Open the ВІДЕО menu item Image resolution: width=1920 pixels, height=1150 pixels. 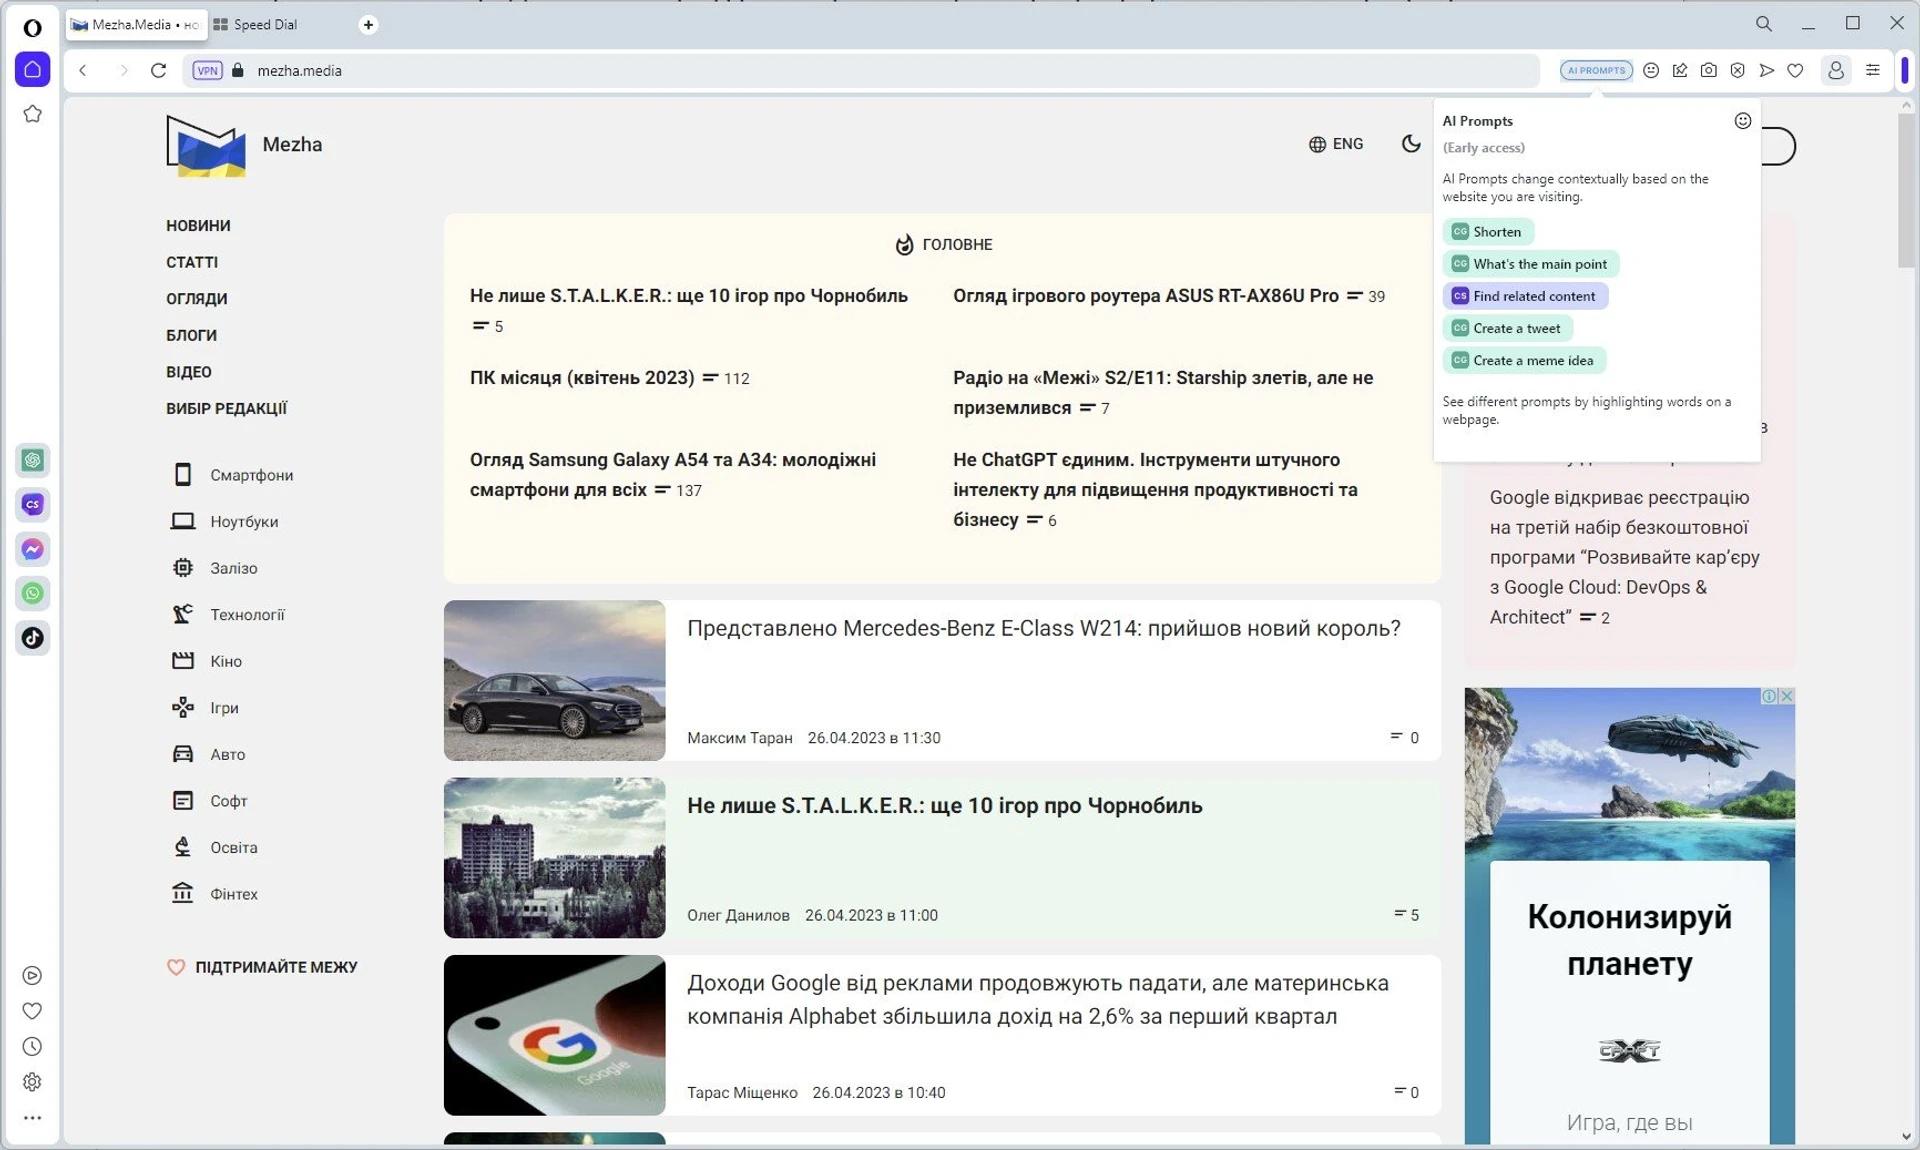point(189,372)
